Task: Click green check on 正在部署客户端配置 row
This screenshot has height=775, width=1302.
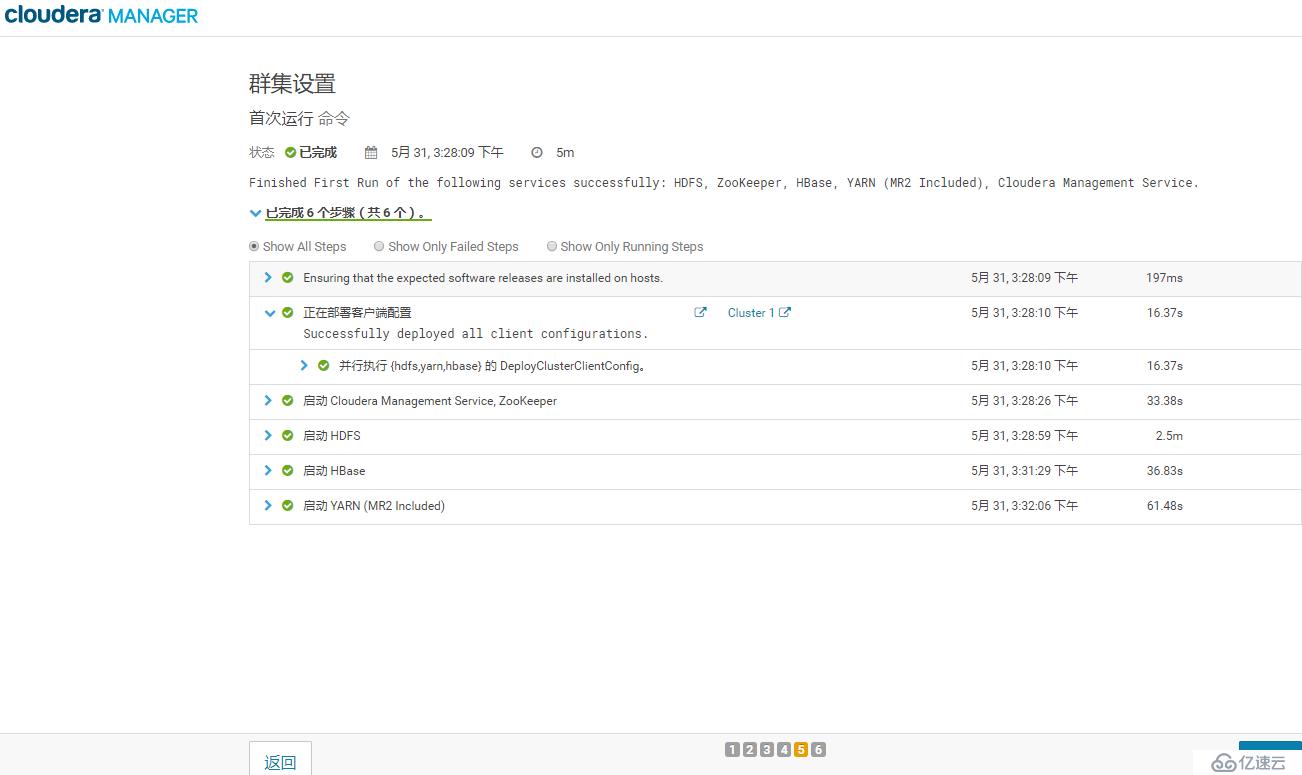Action: click(288, 313)
